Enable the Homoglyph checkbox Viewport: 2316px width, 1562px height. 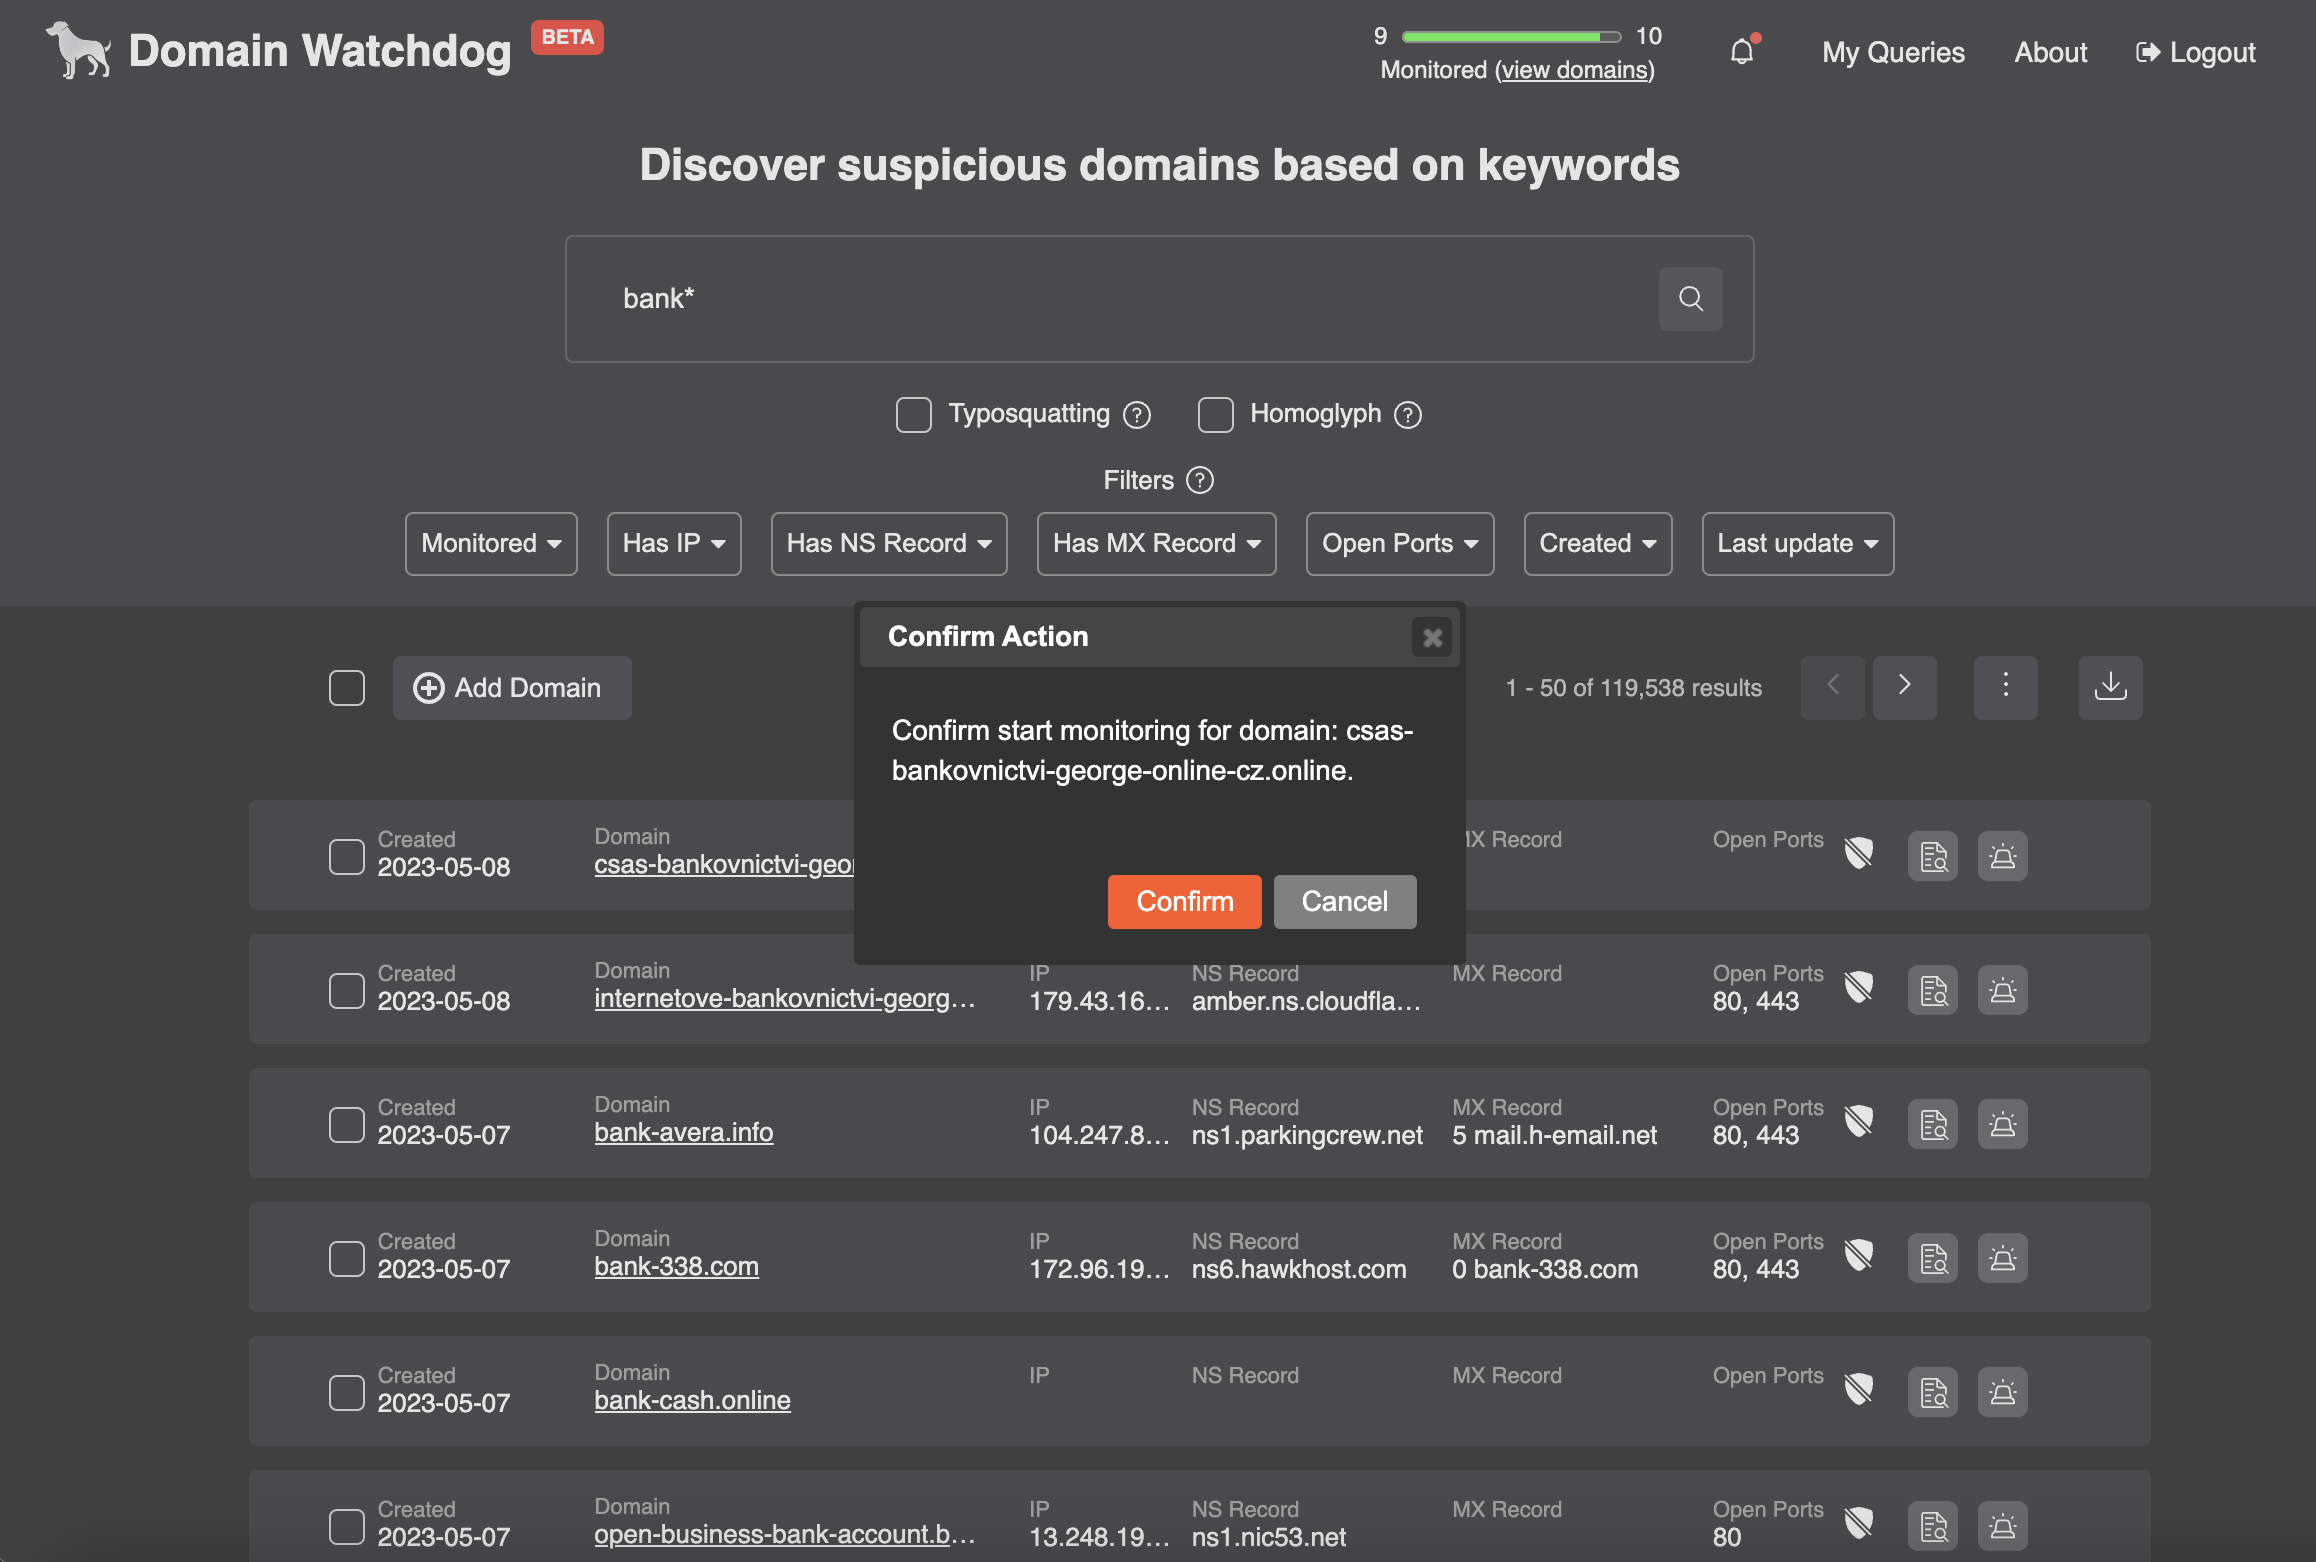pyautogui.click(x=1216, y=414)
